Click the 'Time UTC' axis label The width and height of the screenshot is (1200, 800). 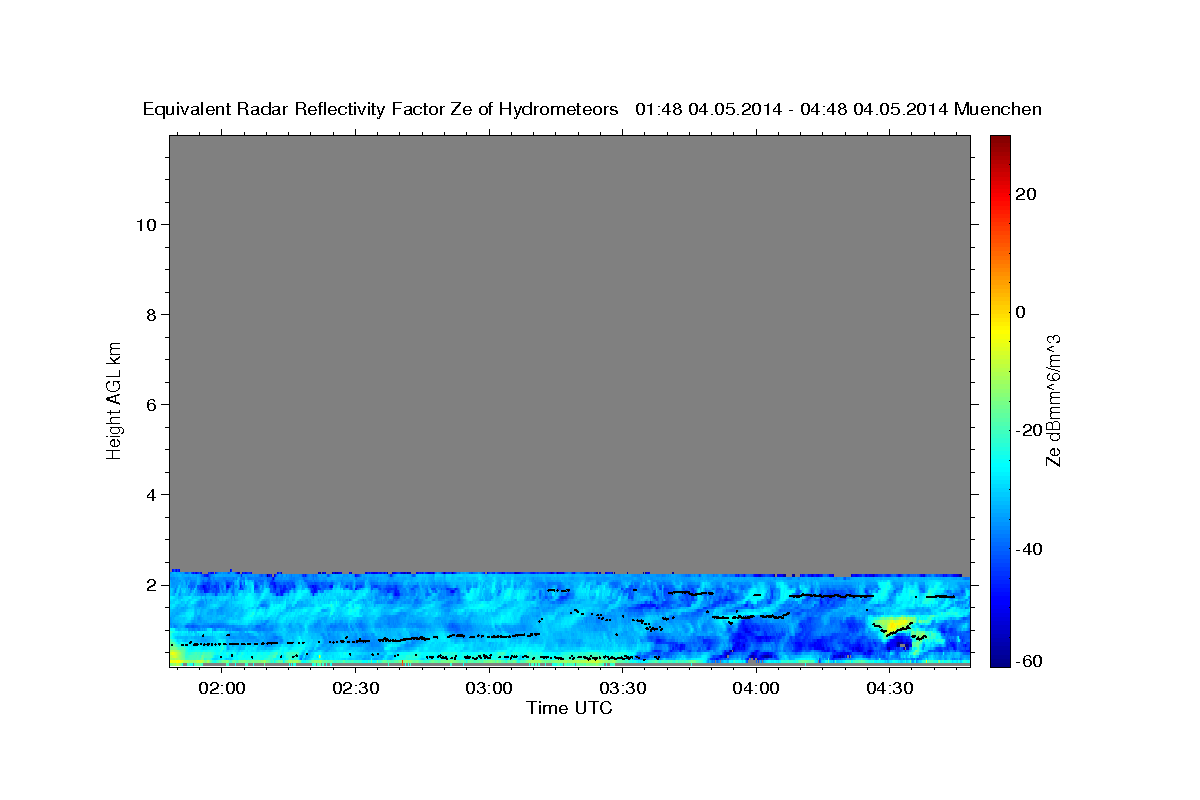tap(569, 708)
